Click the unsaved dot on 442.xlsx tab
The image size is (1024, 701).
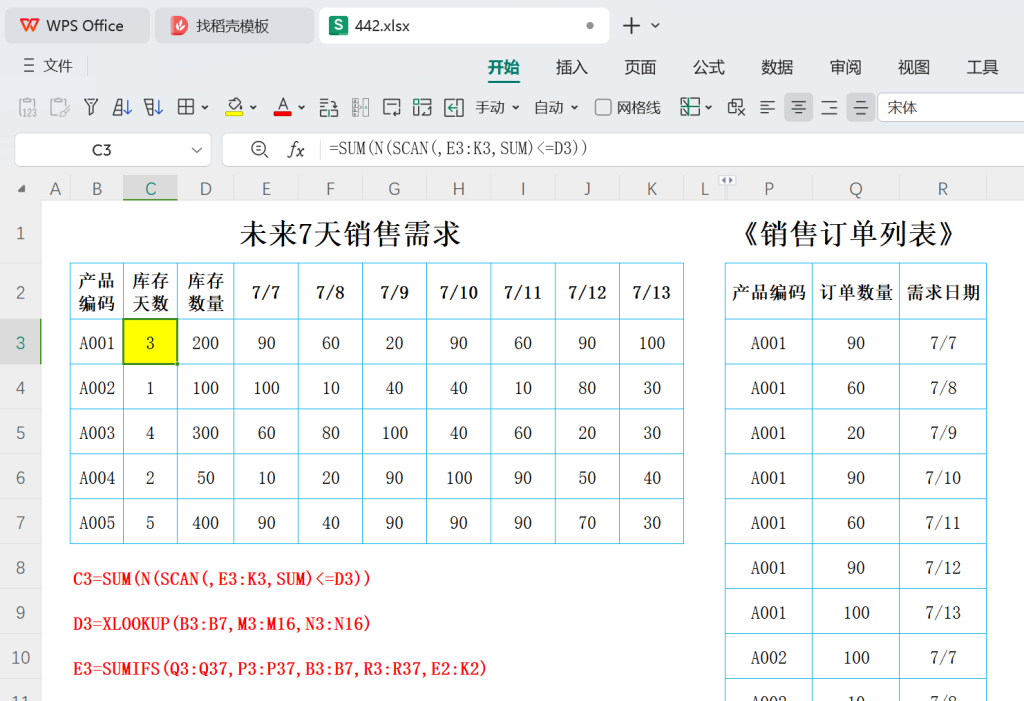click(x=590, y=25)
